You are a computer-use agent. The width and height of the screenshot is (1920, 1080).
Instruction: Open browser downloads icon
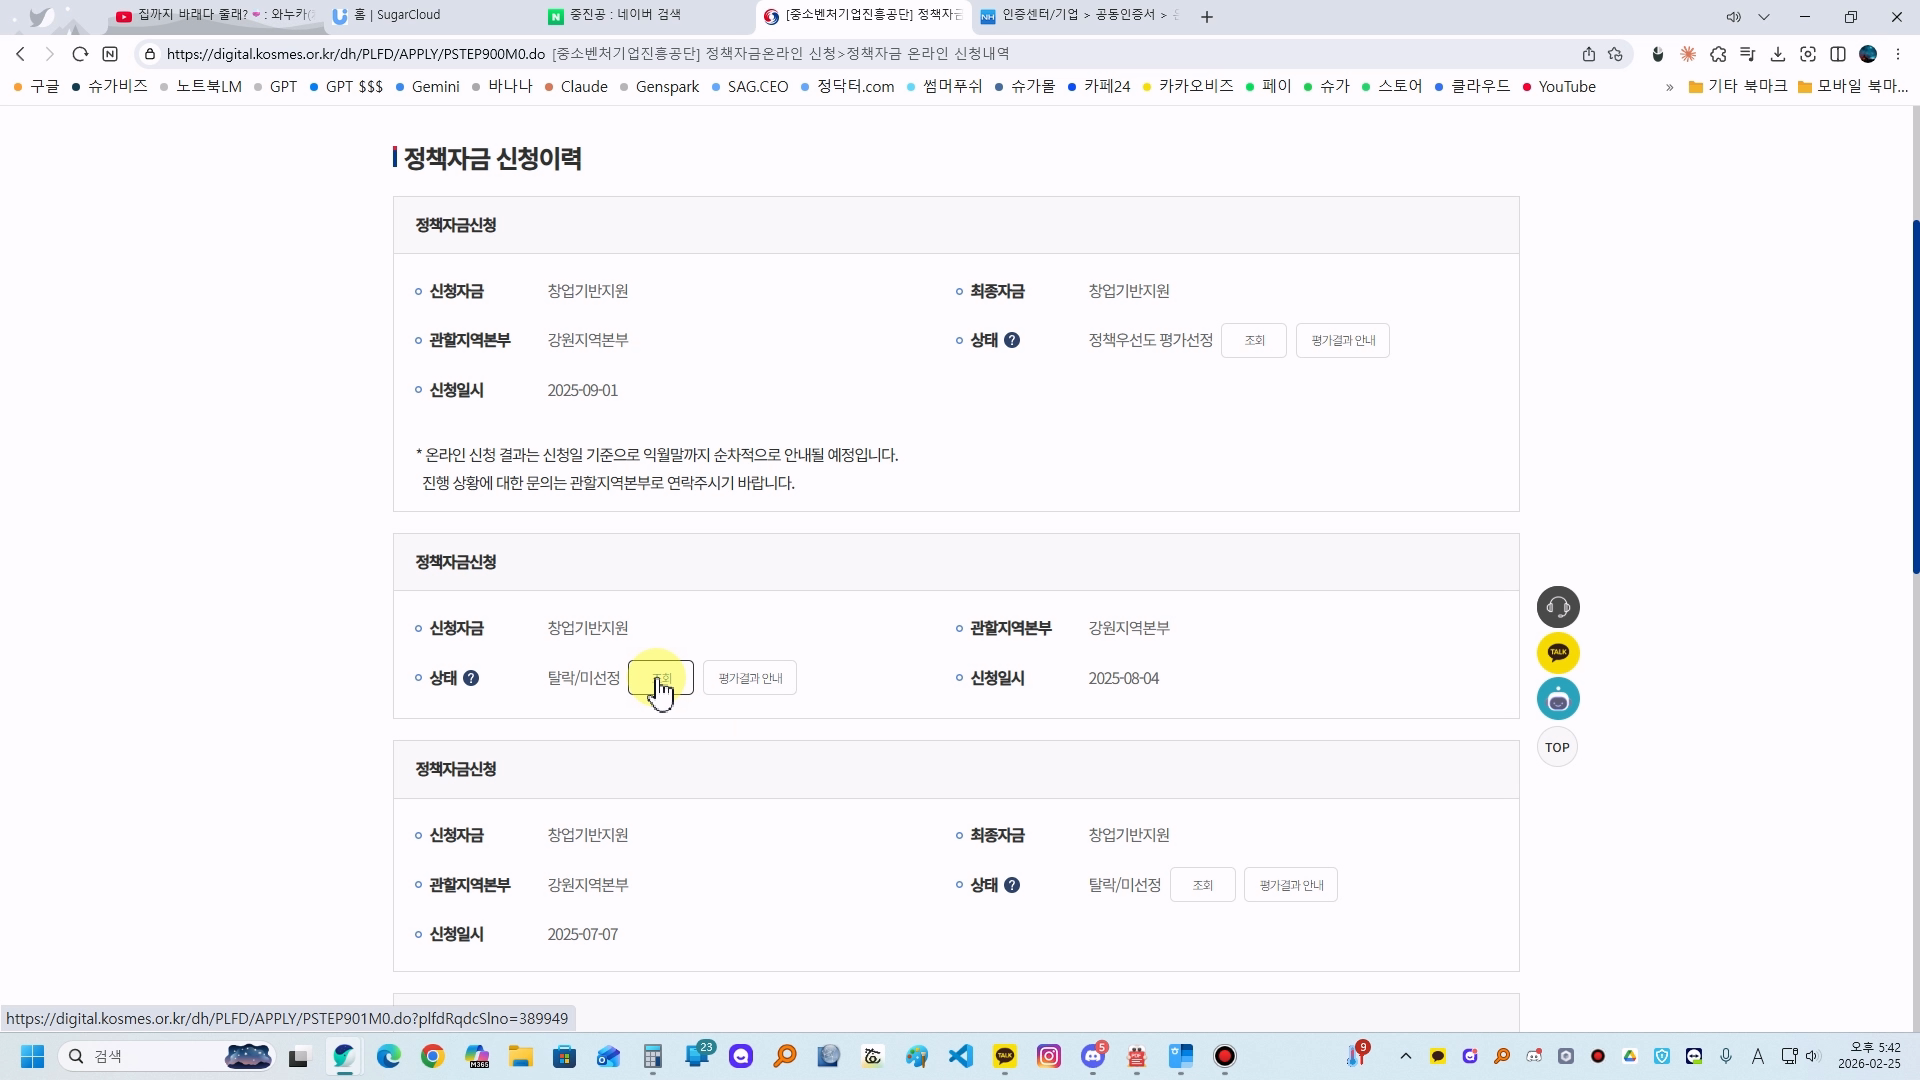(x=1777, y=54)
